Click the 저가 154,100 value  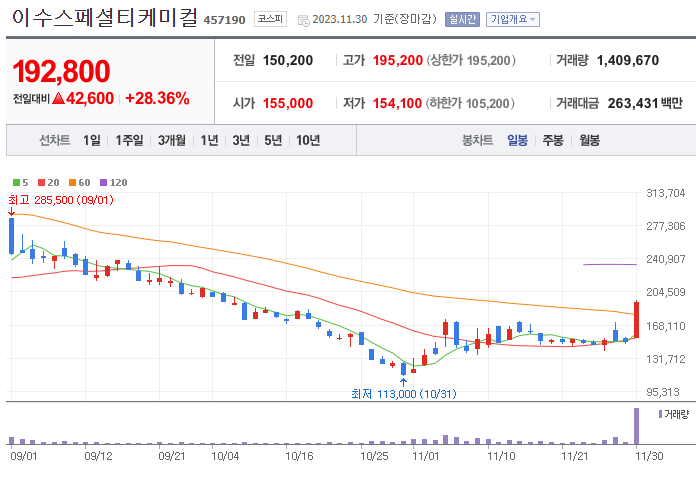coord(397,103)
